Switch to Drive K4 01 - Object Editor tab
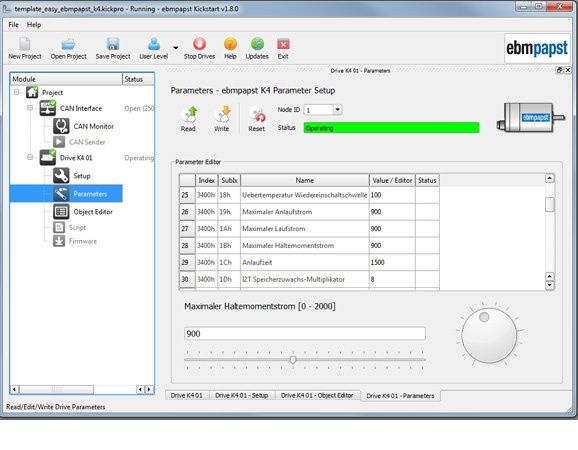The width and height of the screenshot is (578, 450). coord(317,395)
